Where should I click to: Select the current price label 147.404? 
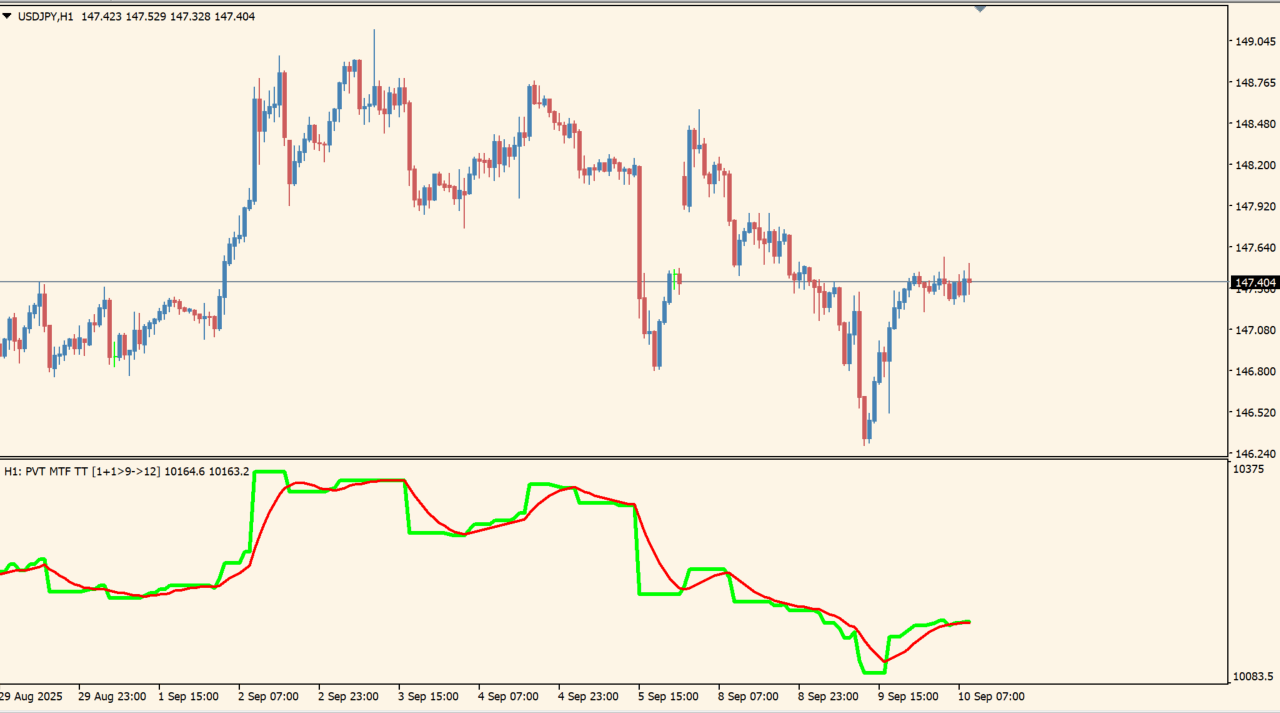point(1255,283)
